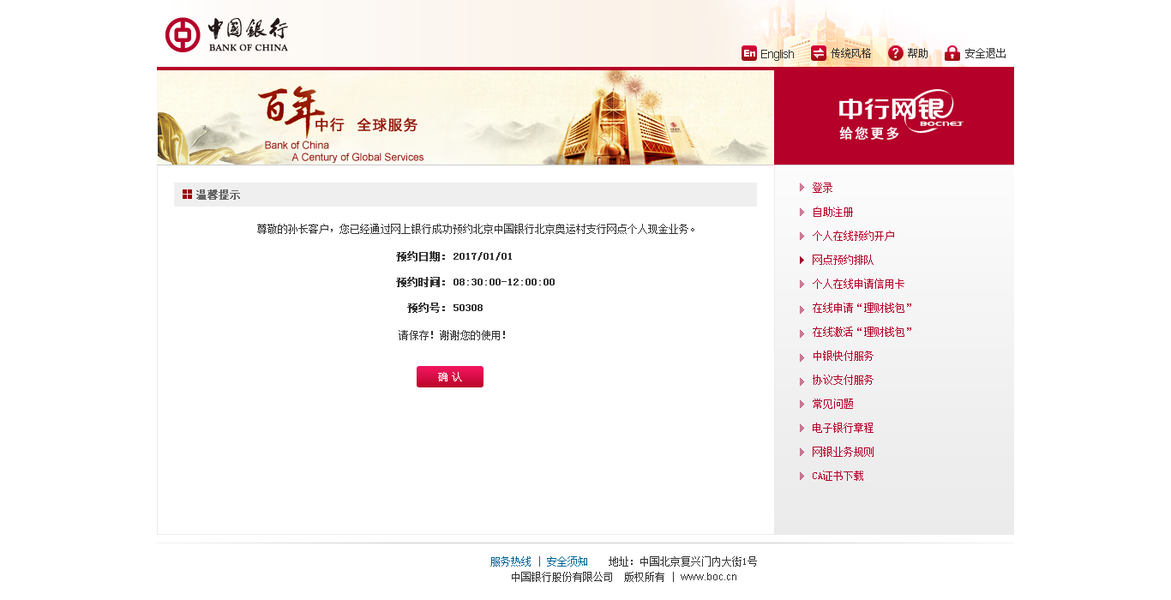Click the 传统风格 switch icon
Image resolution: width=1171 pixels, height=600 pixels.
(819, 53)
